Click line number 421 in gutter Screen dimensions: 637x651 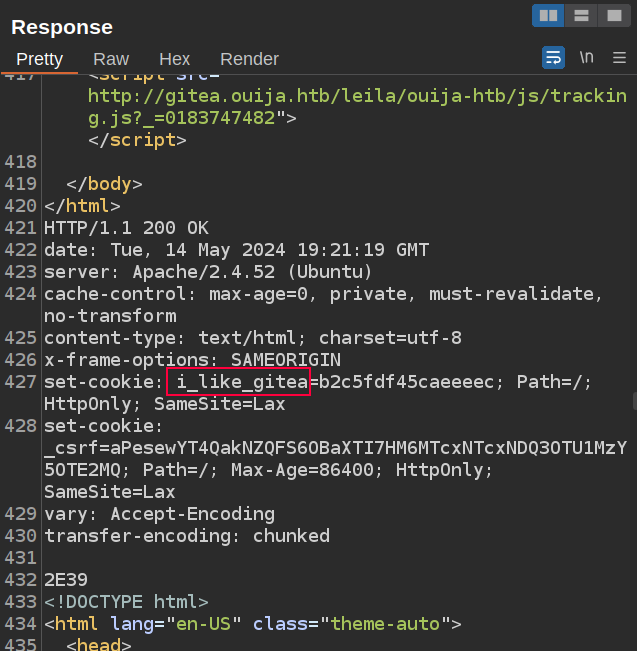[x=20, y=228]
